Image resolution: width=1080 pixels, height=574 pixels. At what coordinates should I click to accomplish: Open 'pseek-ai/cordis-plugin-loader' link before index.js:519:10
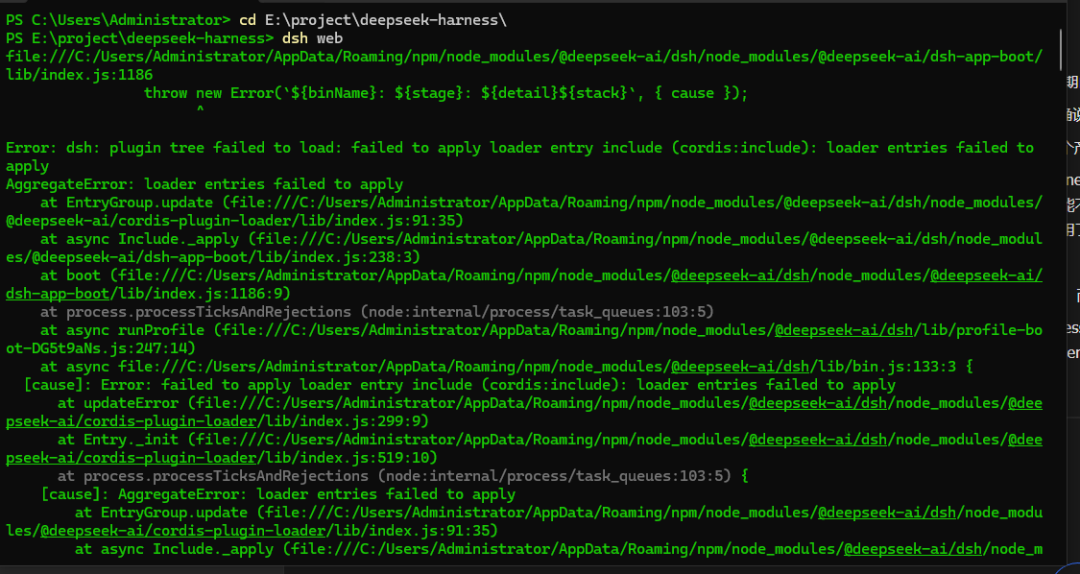pyautogui.click(x=131, y=458)
